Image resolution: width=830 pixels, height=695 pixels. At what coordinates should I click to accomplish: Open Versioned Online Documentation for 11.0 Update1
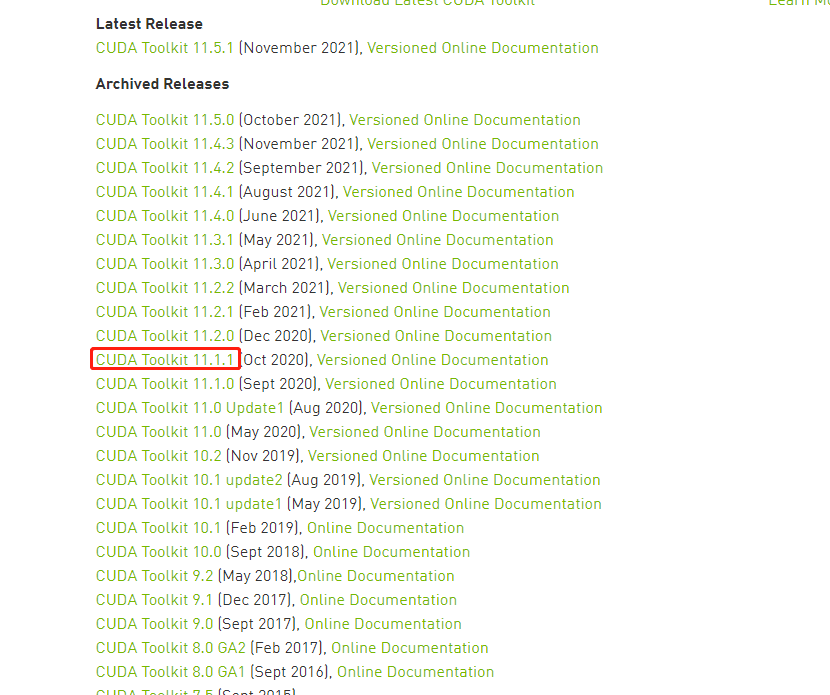coord(486,408)
